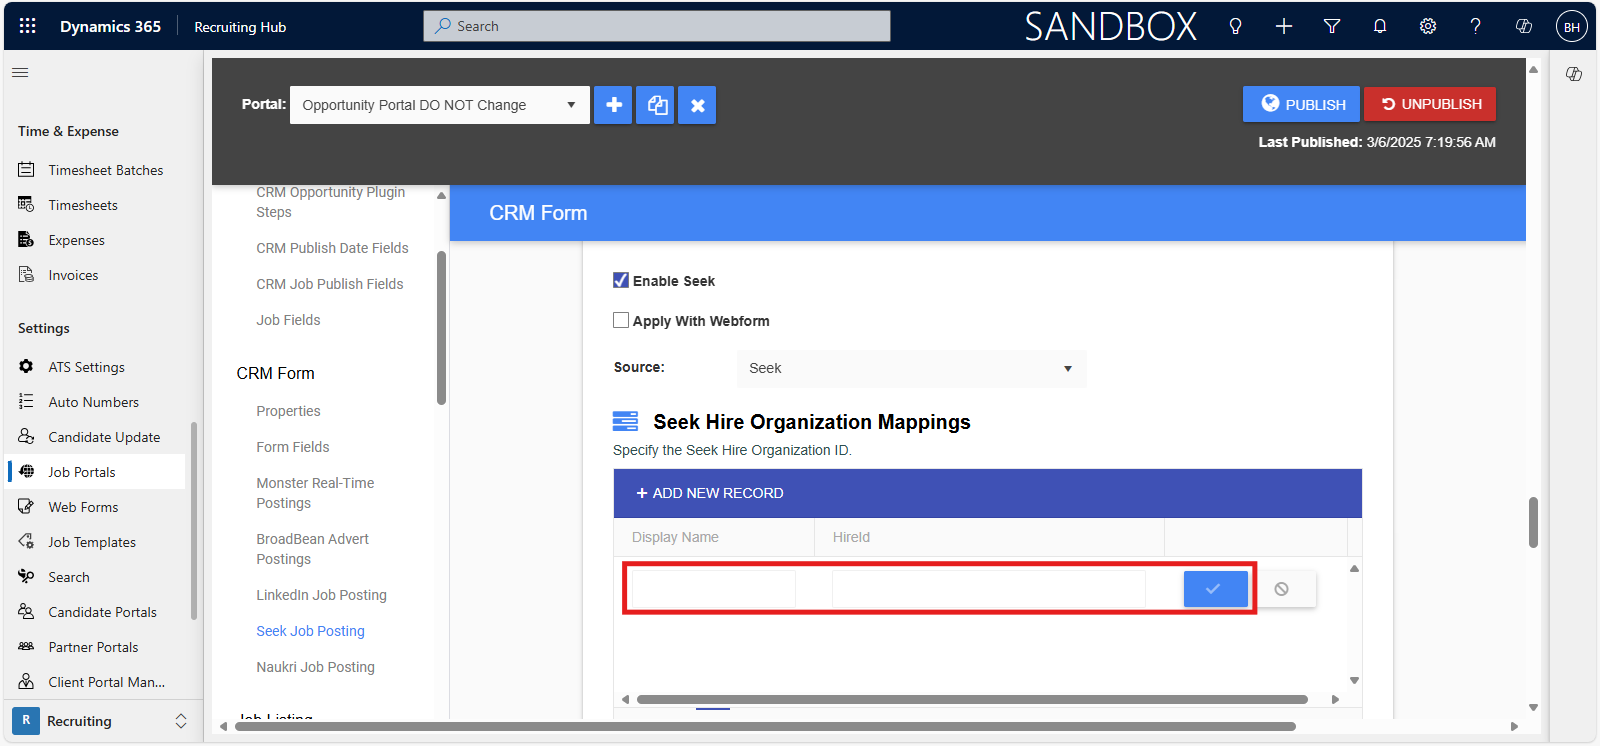This screenshot has width=1600, height=746.
Task: Click the Timesheets icon
Action: [x=26, y=205]
